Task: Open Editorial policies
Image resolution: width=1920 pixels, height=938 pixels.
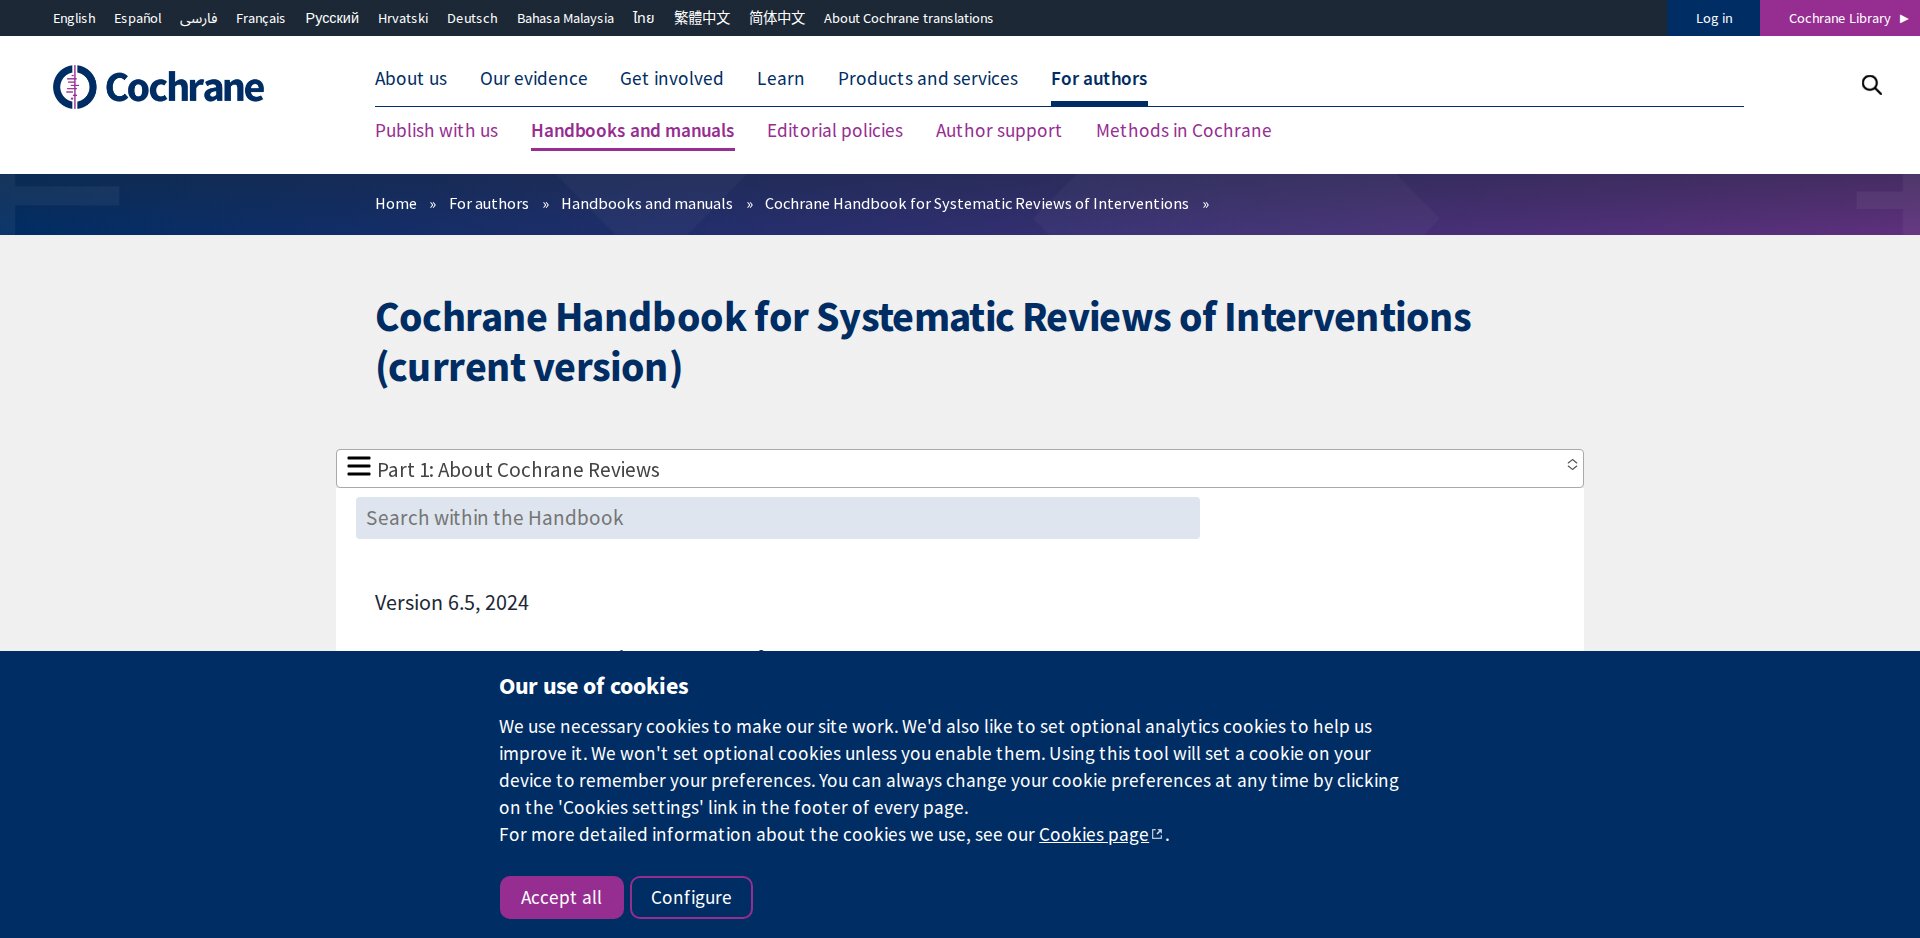Action: coord(835,130)
